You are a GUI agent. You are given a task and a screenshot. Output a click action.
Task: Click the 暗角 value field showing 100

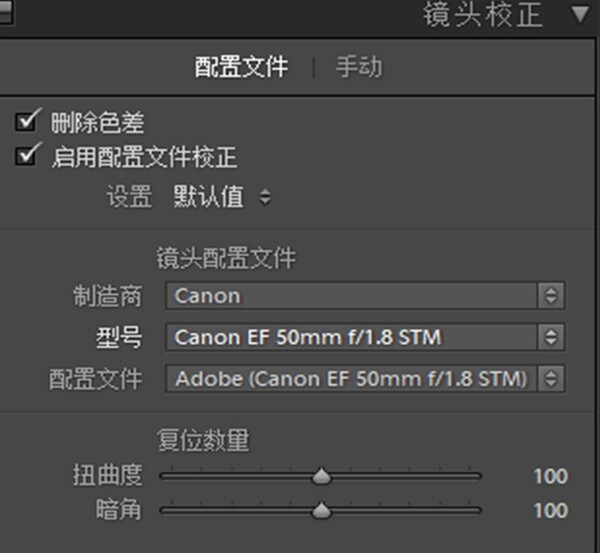[x=550, y=511]
